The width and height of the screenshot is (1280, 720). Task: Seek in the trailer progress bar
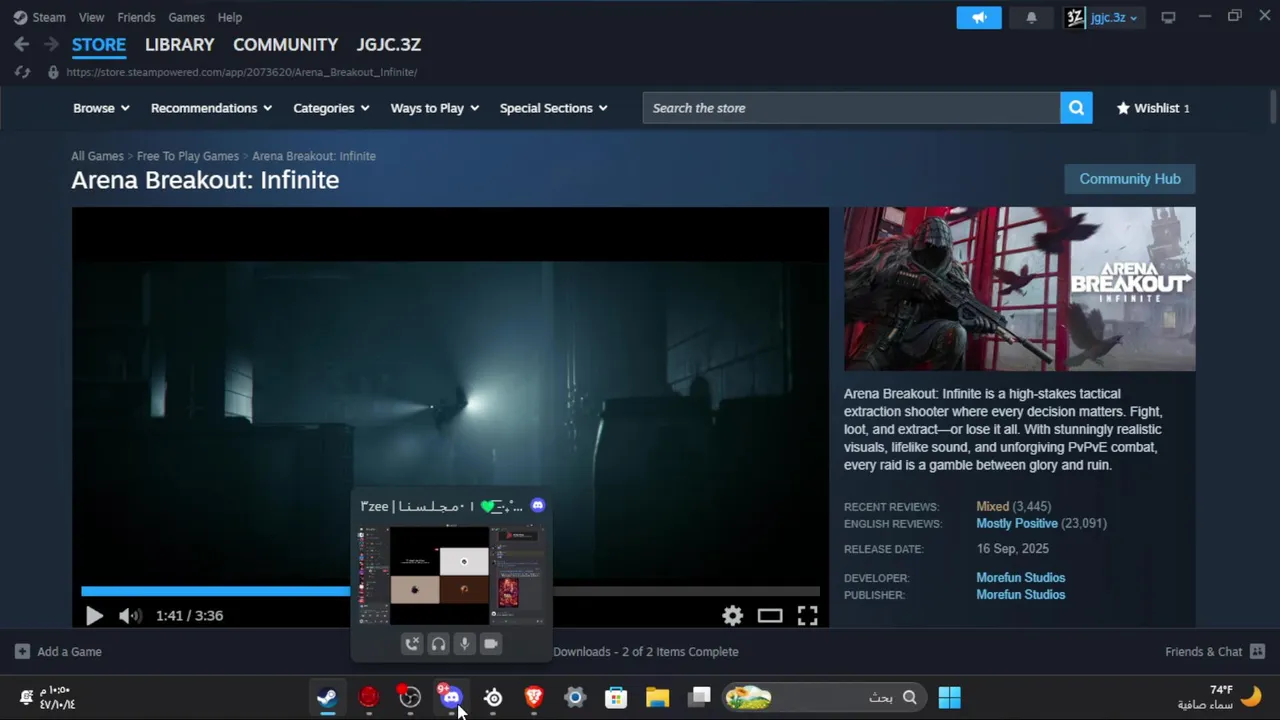coord(450,591)
